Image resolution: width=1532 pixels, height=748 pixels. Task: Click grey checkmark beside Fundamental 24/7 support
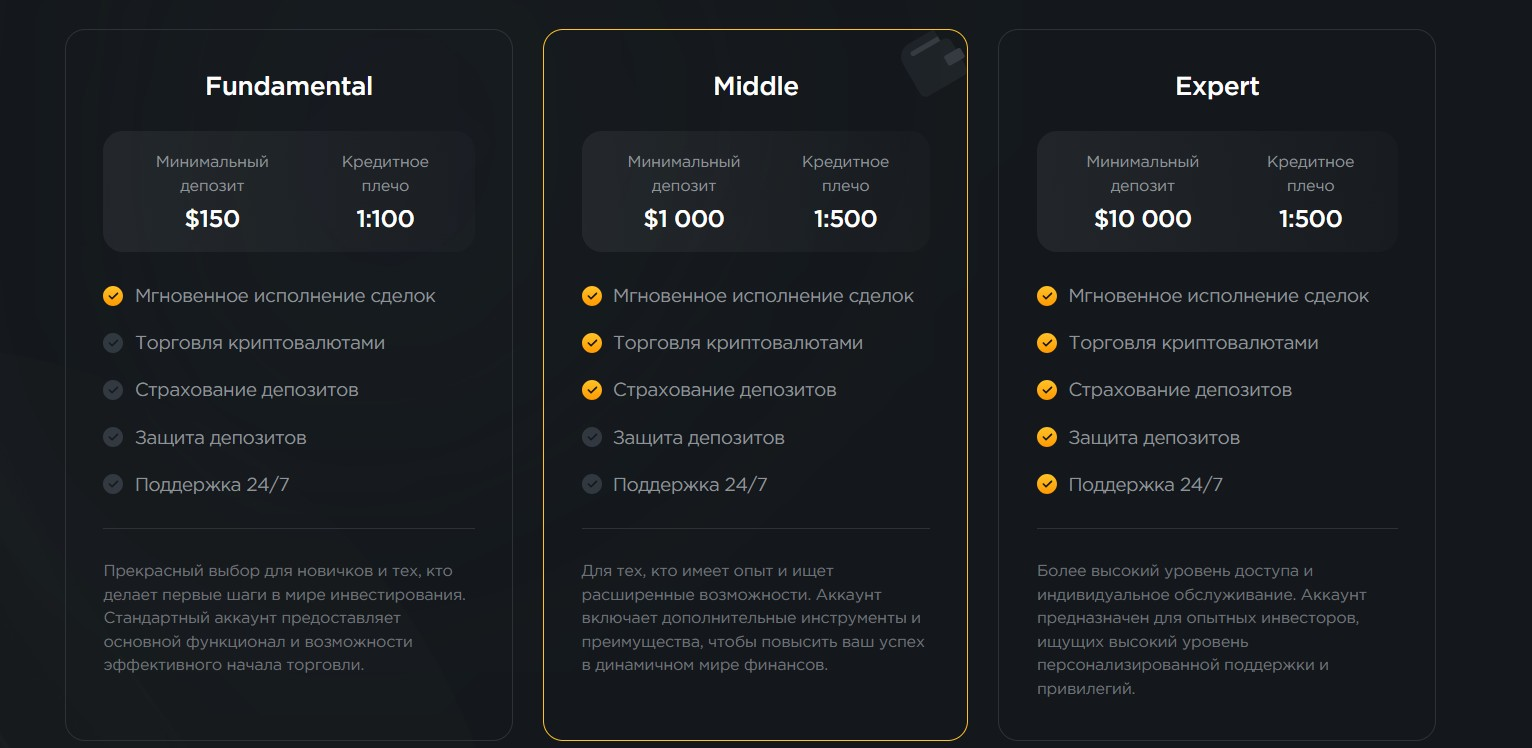(113, 484)
